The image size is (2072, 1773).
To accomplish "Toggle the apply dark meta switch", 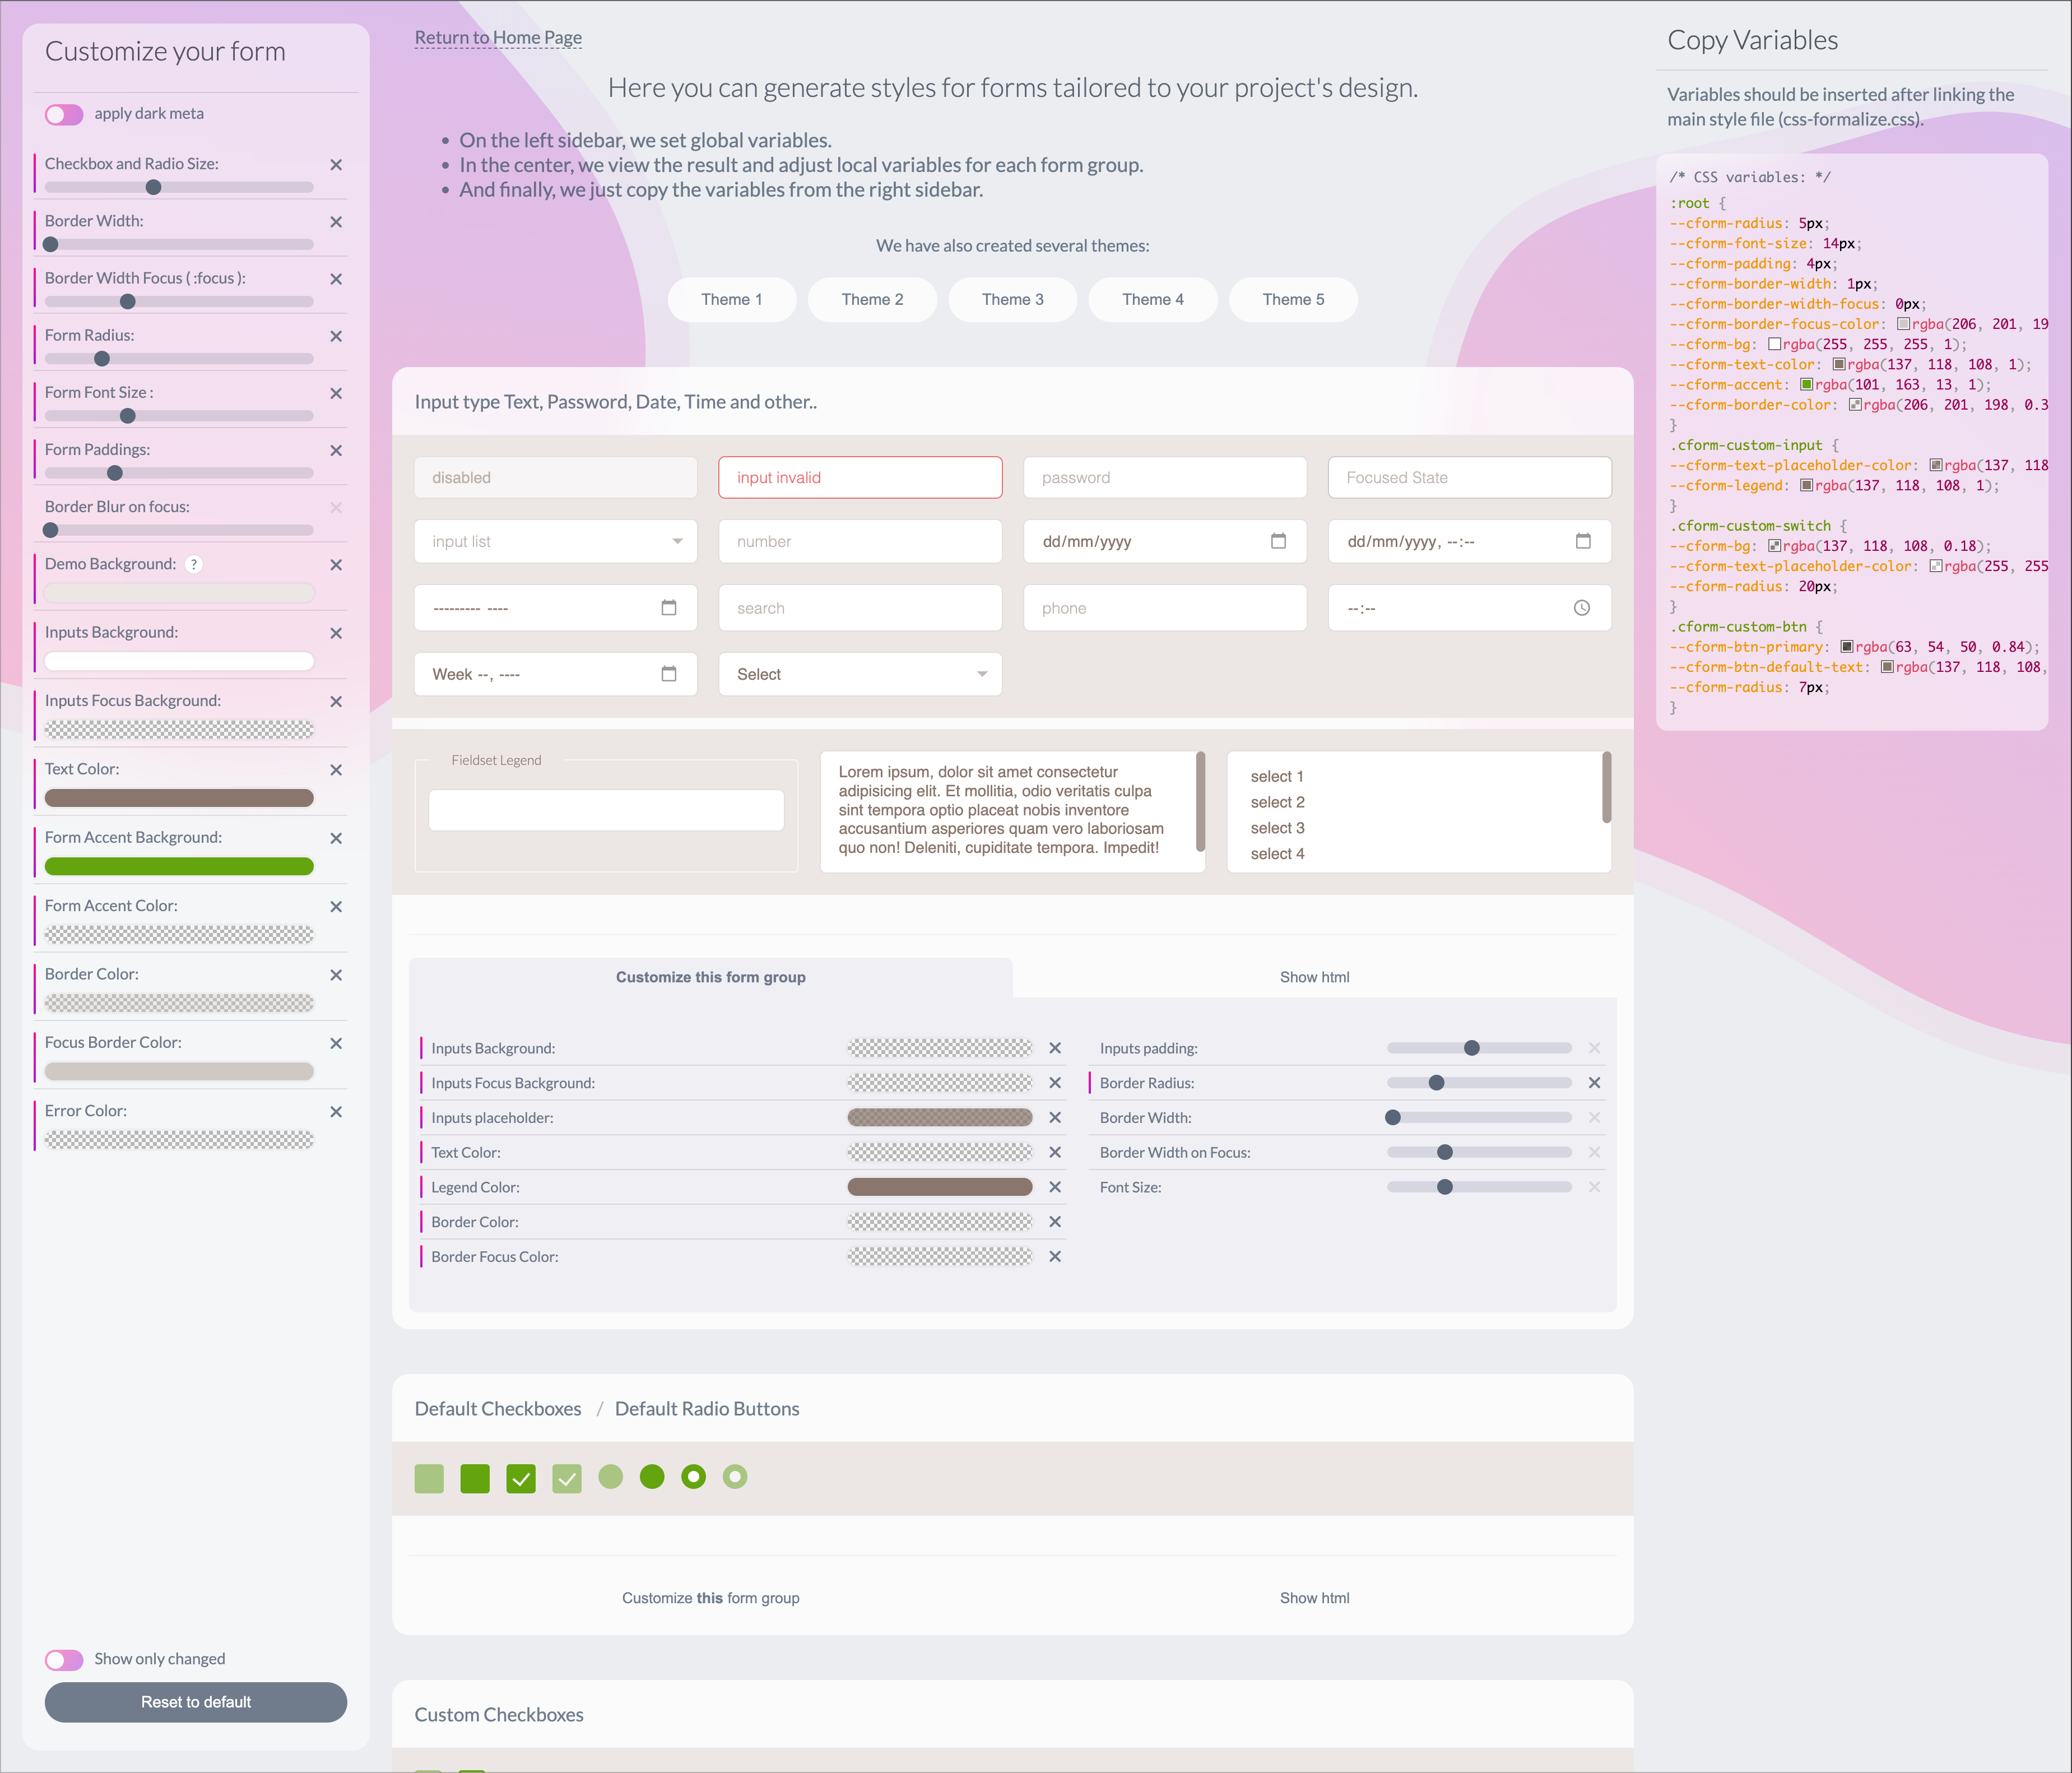I will click(x=64, y=114).
